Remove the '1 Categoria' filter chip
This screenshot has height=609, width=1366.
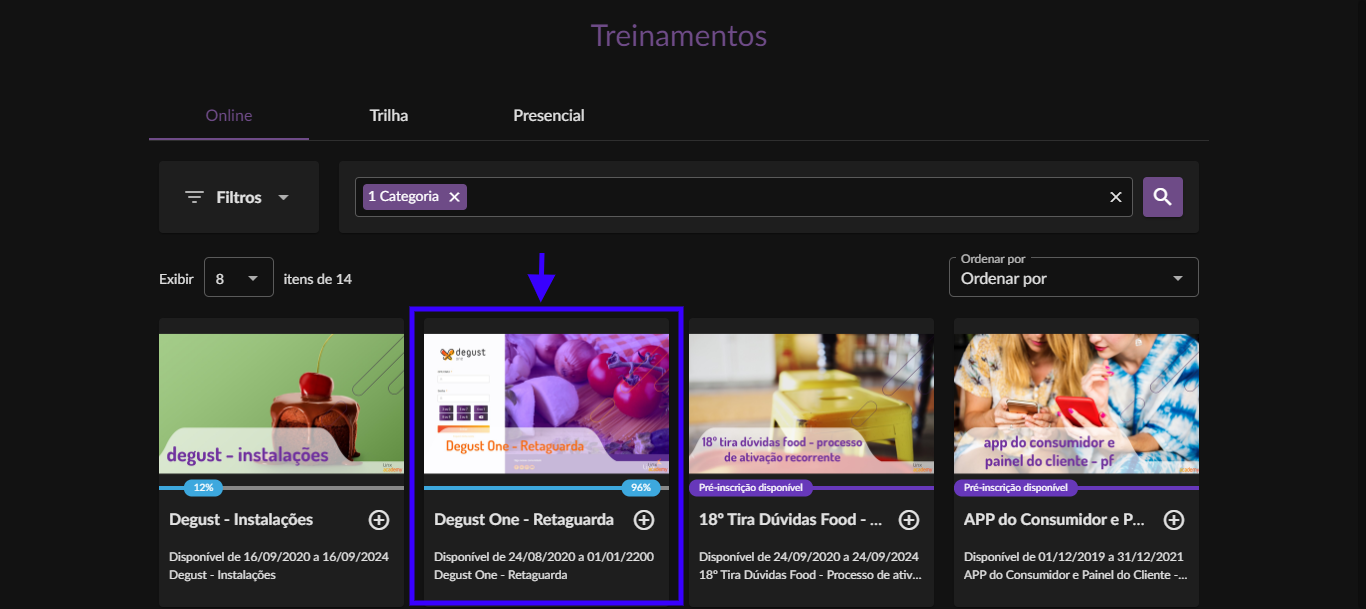pos(454,197)
